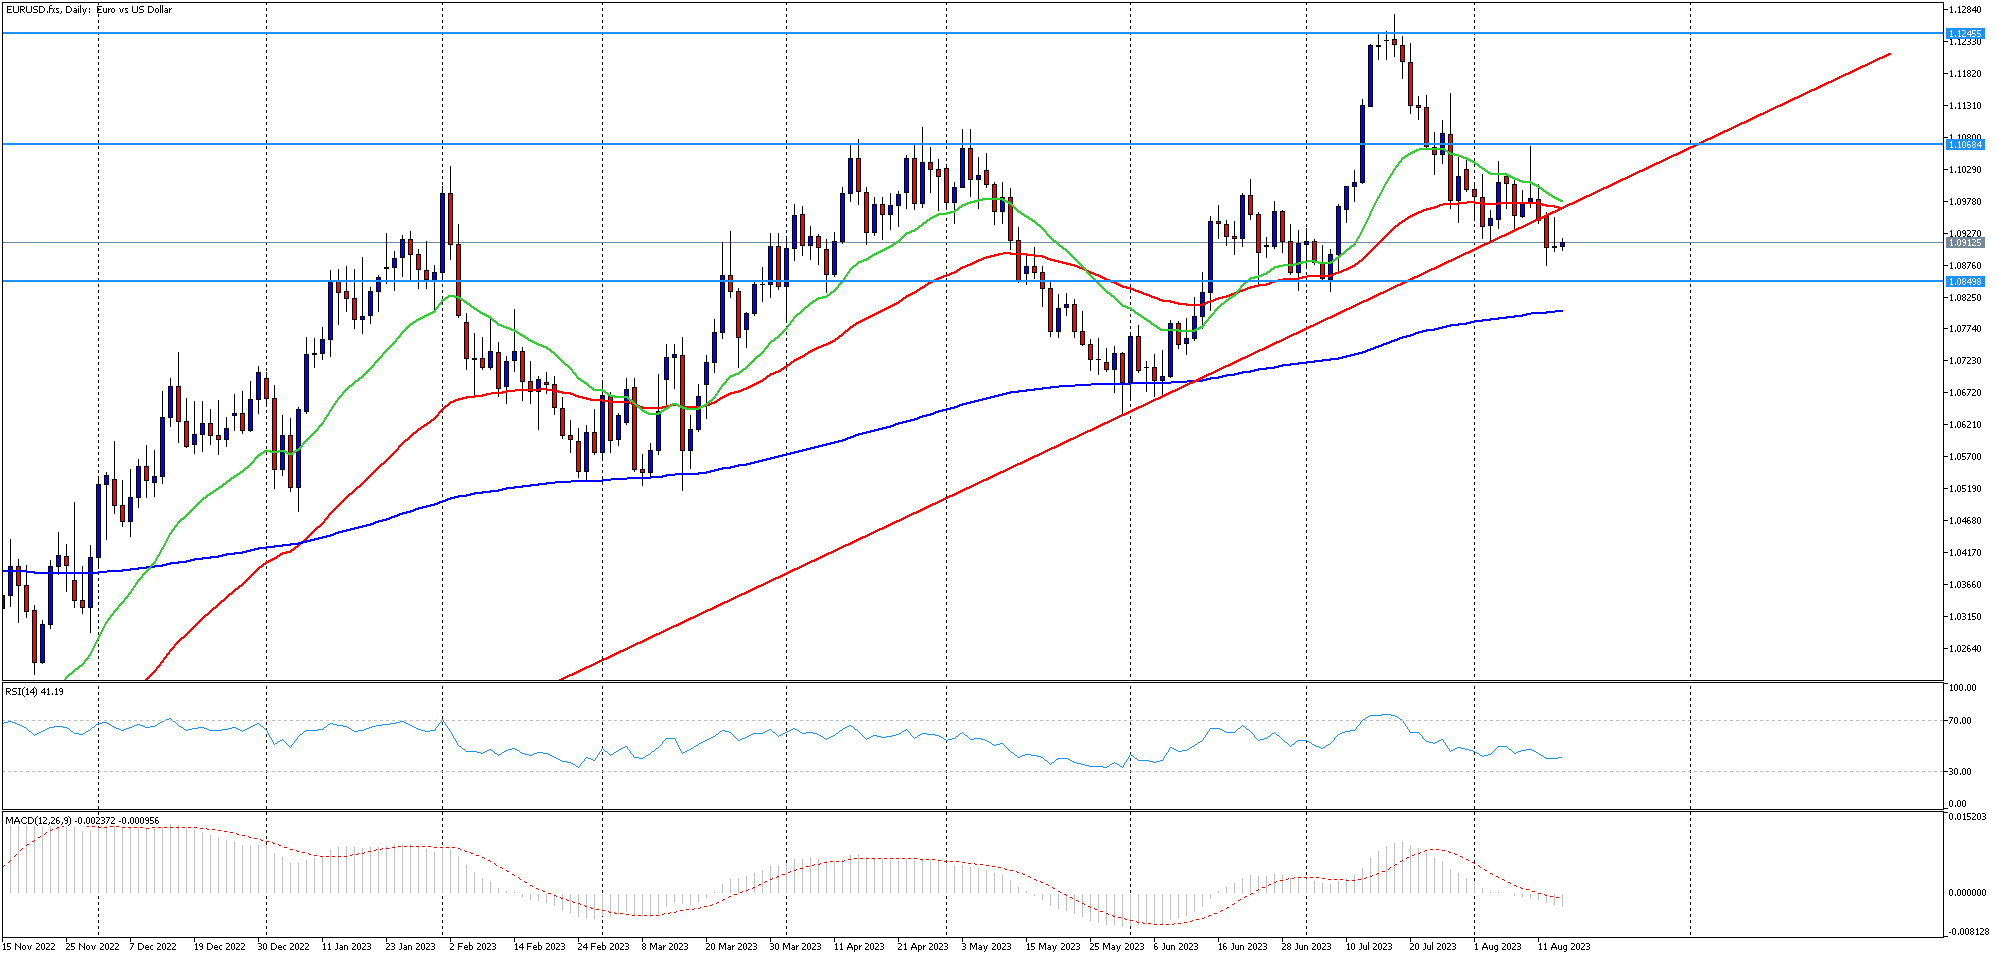1996x958 pixels.
Task: Click the "7 Dec 2022" date label
Action: click(153, 947)
